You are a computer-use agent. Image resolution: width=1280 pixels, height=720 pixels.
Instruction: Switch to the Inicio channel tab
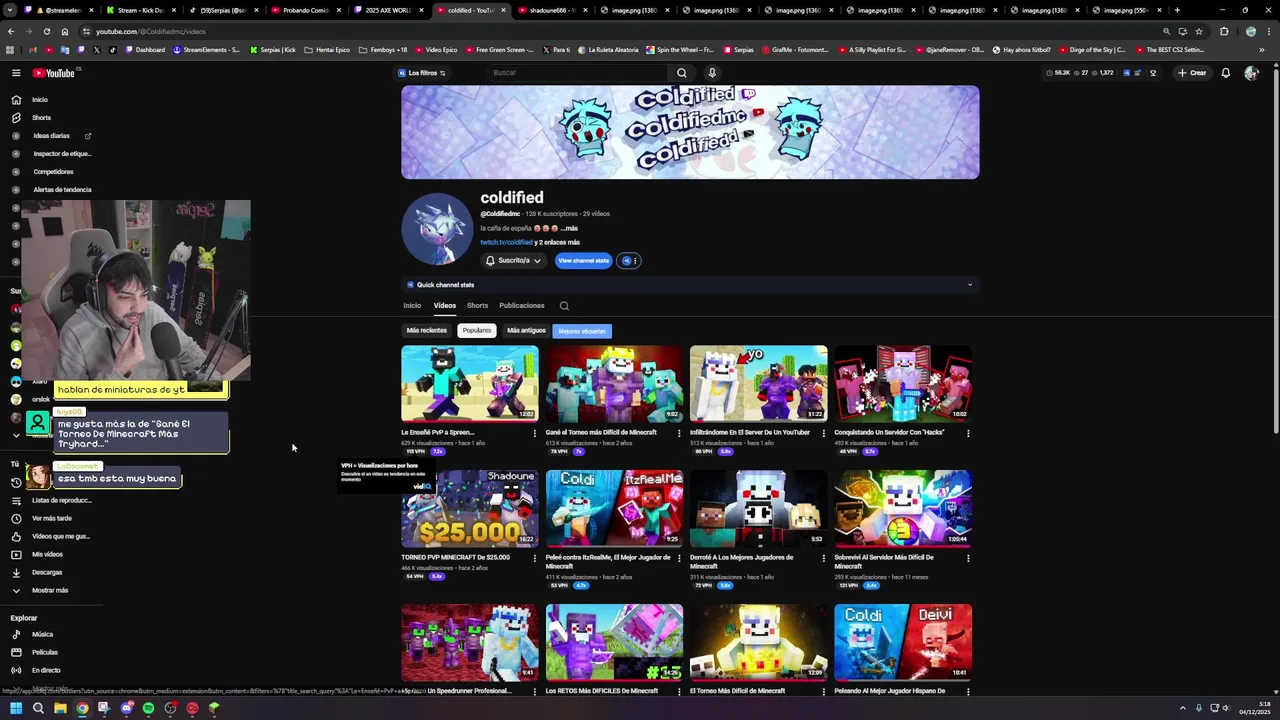tap(412, 306)
